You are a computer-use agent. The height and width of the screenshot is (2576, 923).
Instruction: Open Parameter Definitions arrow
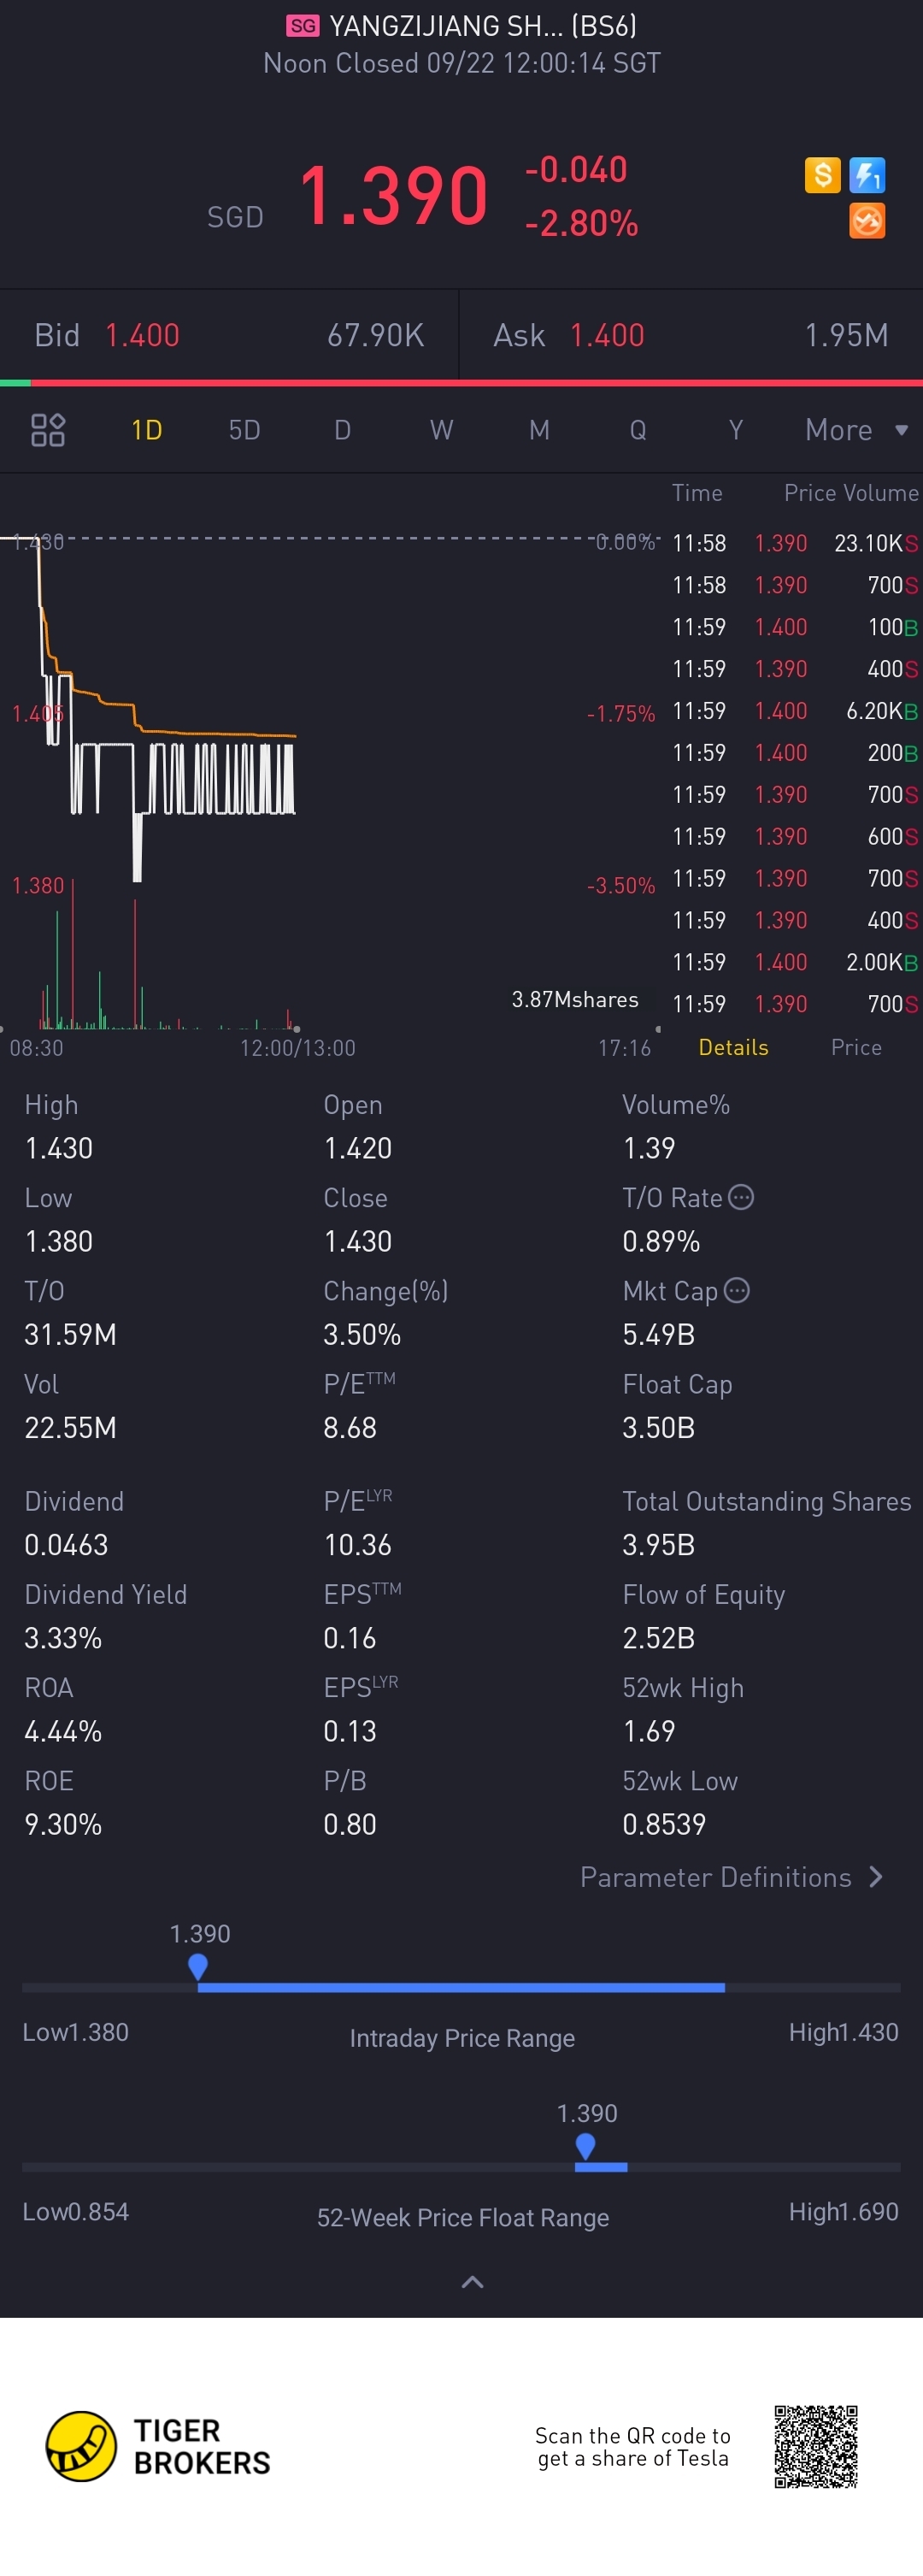(877, 1877)
